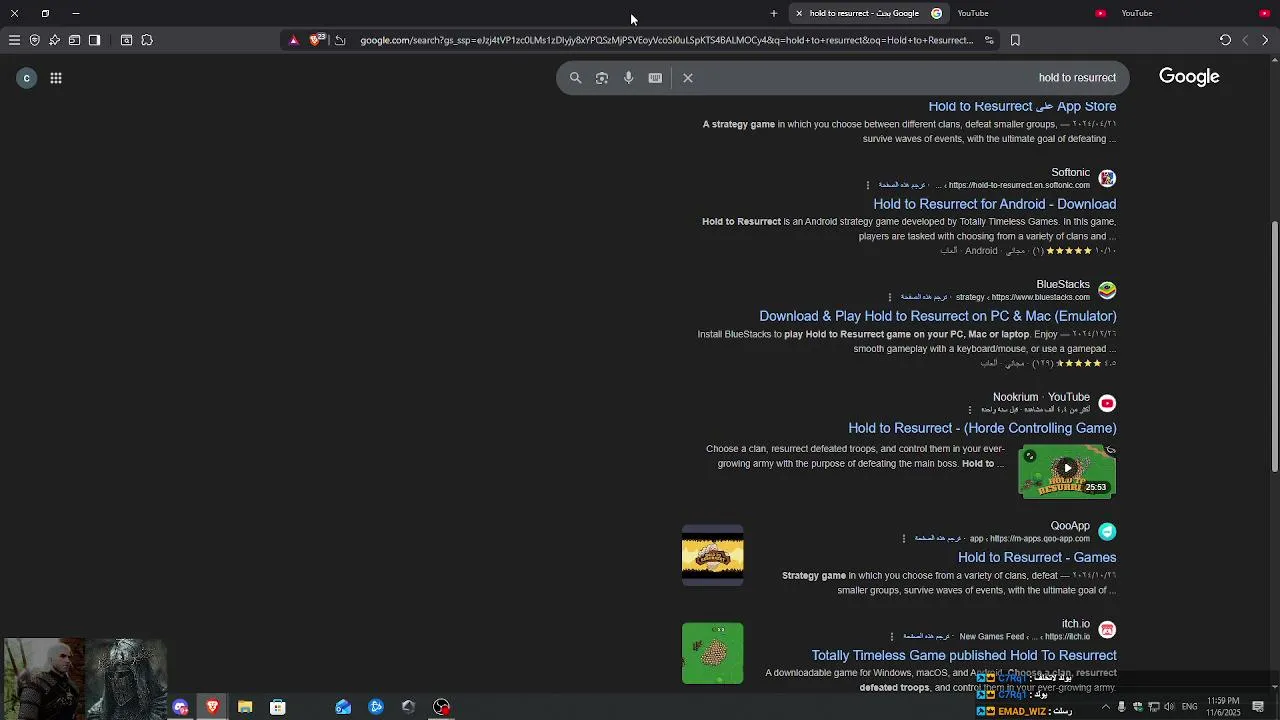Screen dimensions: 1280x720
Task: Click the QooApp game thumbnail image
Action: coord(713,555)
